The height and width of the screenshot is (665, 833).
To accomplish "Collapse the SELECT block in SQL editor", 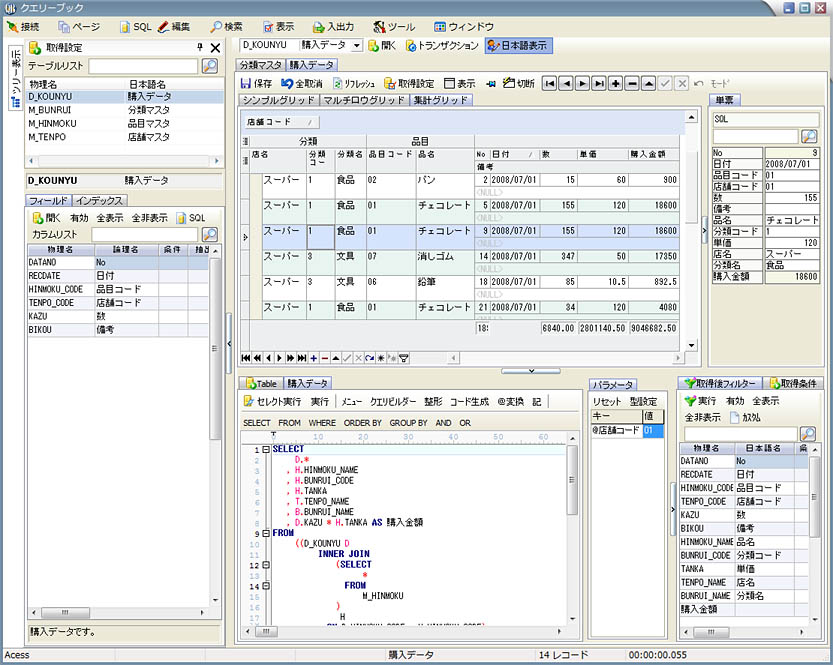I will 265,449.
